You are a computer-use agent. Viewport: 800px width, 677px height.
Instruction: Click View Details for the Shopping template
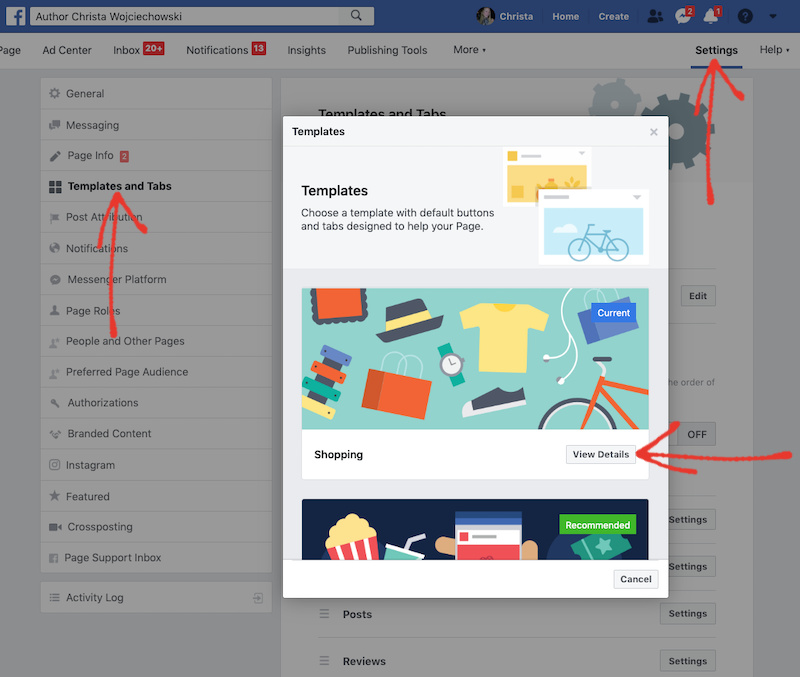pyautogui.click(x=601, y=454)
